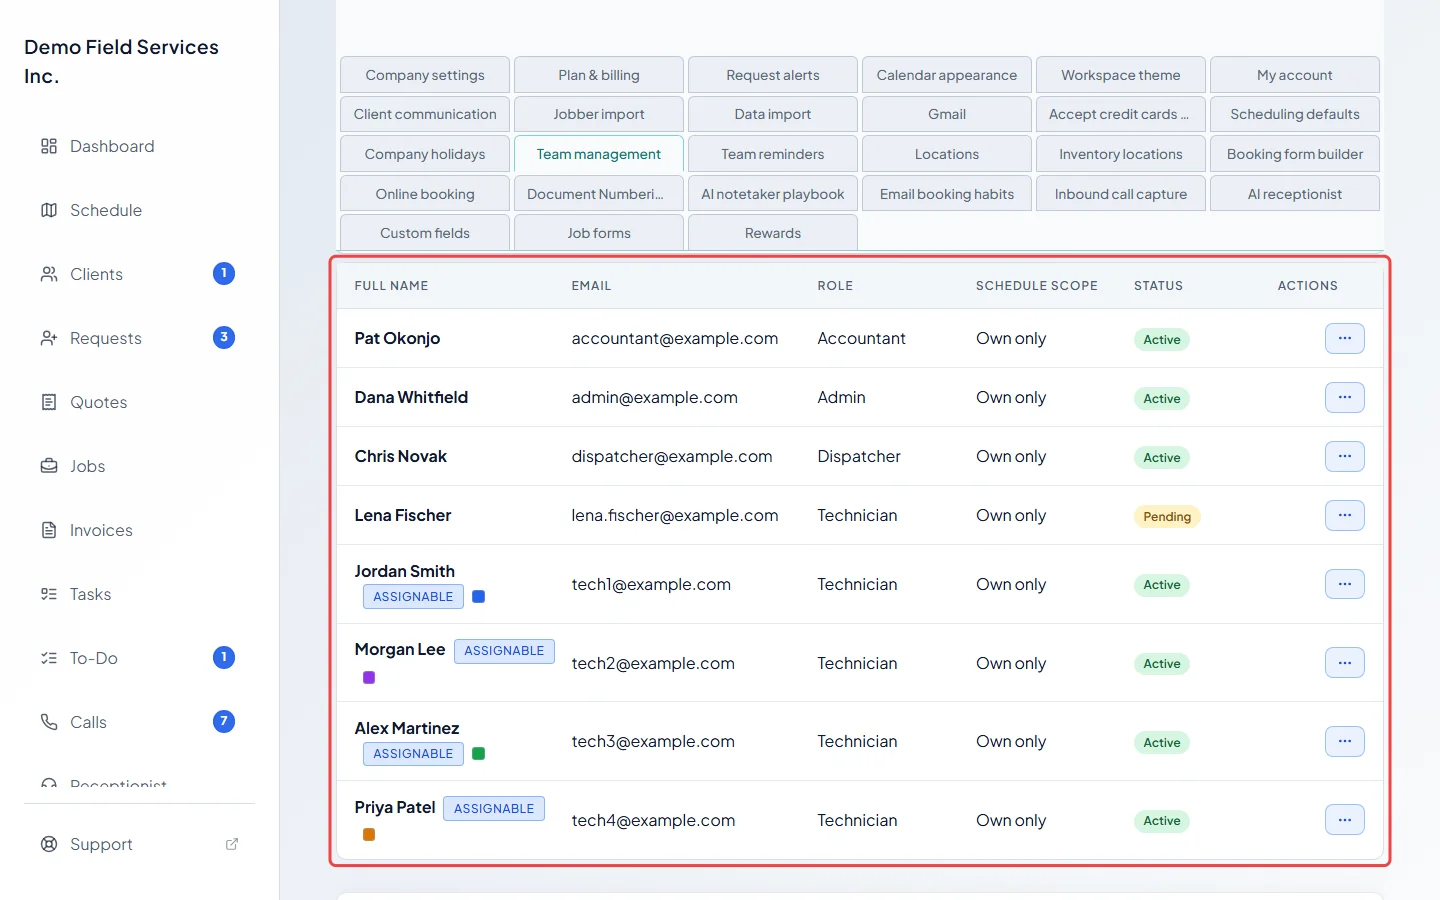Open actions menu for Alex Martinez
The width and height of the screenshot is (1440, 900).
click(x=1345, y=741)
